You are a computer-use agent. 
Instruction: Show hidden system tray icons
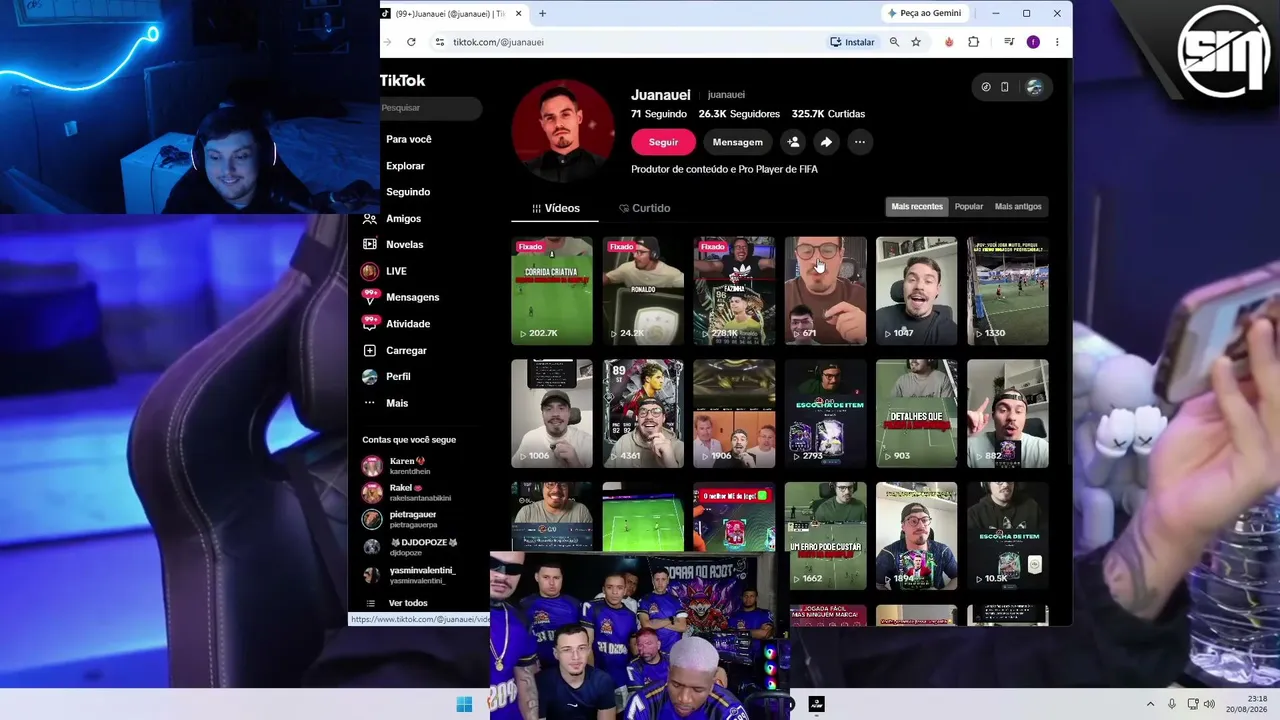(x=1150, y=704)
